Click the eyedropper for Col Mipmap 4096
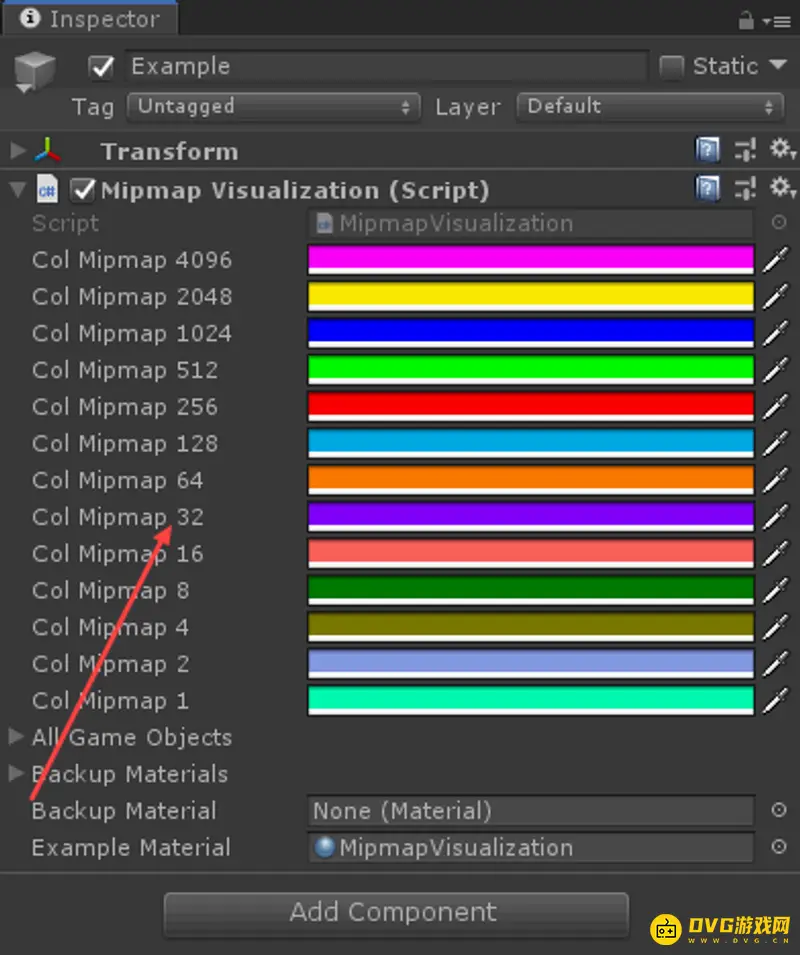 775,260
